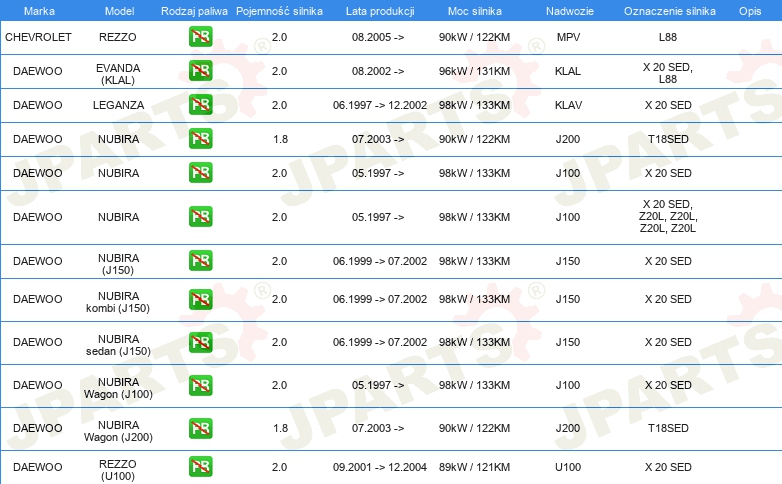782x484 pixels.
Task: Select the NUBIRA Wagon (J200) model cell
Action: (x=118, y=431)
